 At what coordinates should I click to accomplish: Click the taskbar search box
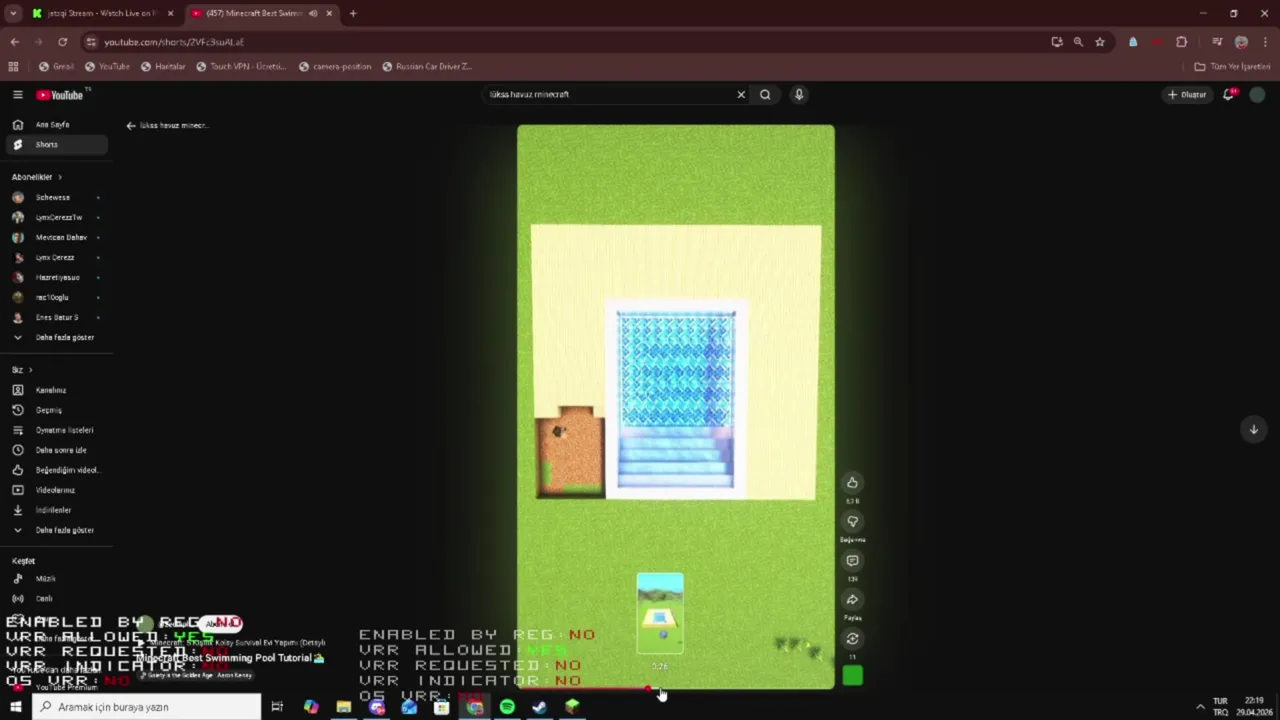[x=147, y=707]
